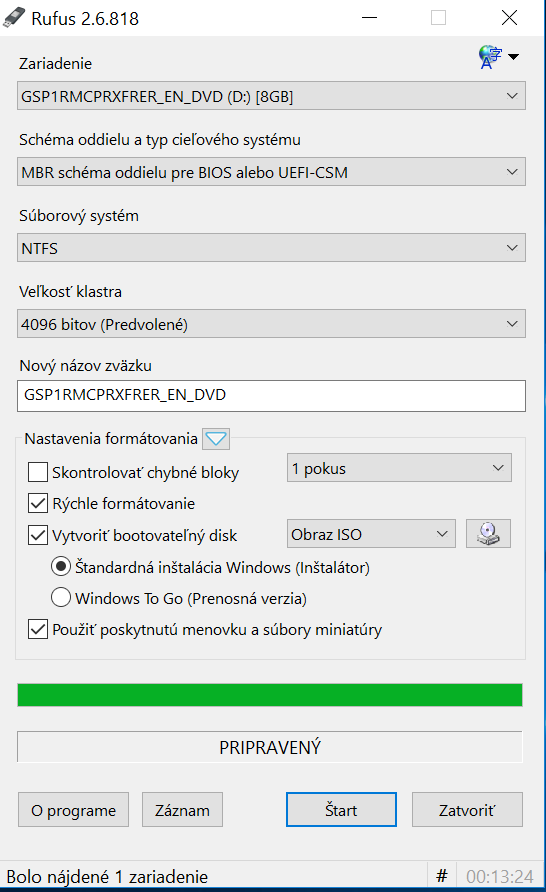Select Windows To Go radio option
The image size is (546, 892).
coord(61,597)
